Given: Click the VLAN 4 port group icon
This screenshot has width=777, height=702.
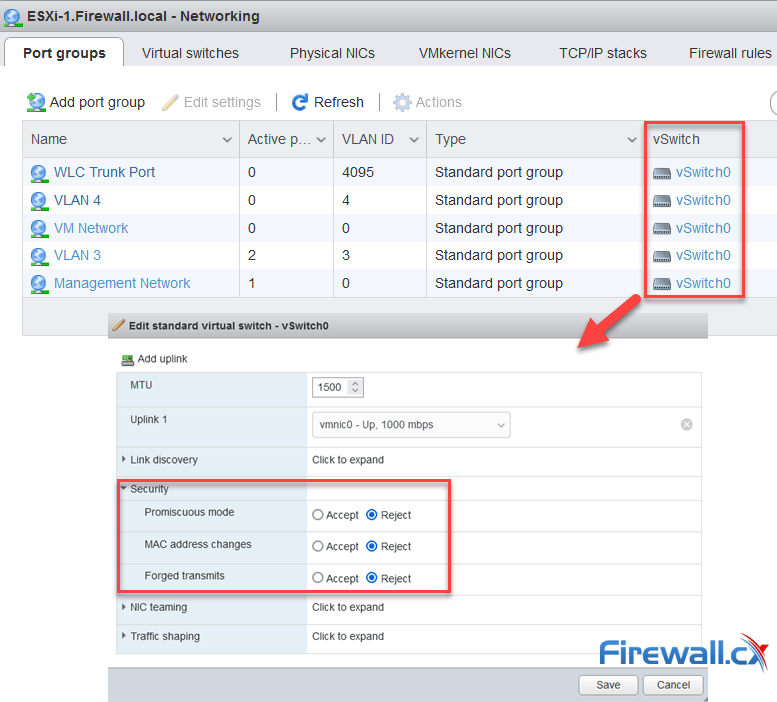Looking at the screenshot, I should 39,201.
